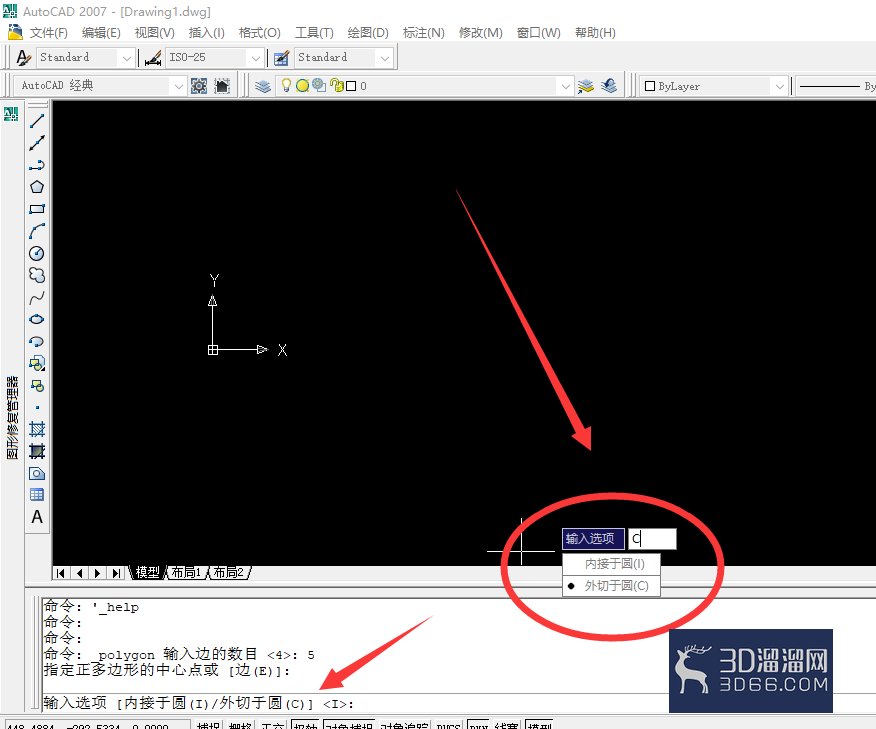The height and width of the screenshot is (729, 876).
Task: Expand the ISO-25 dimension style dropdown
Action: point(255,58)
